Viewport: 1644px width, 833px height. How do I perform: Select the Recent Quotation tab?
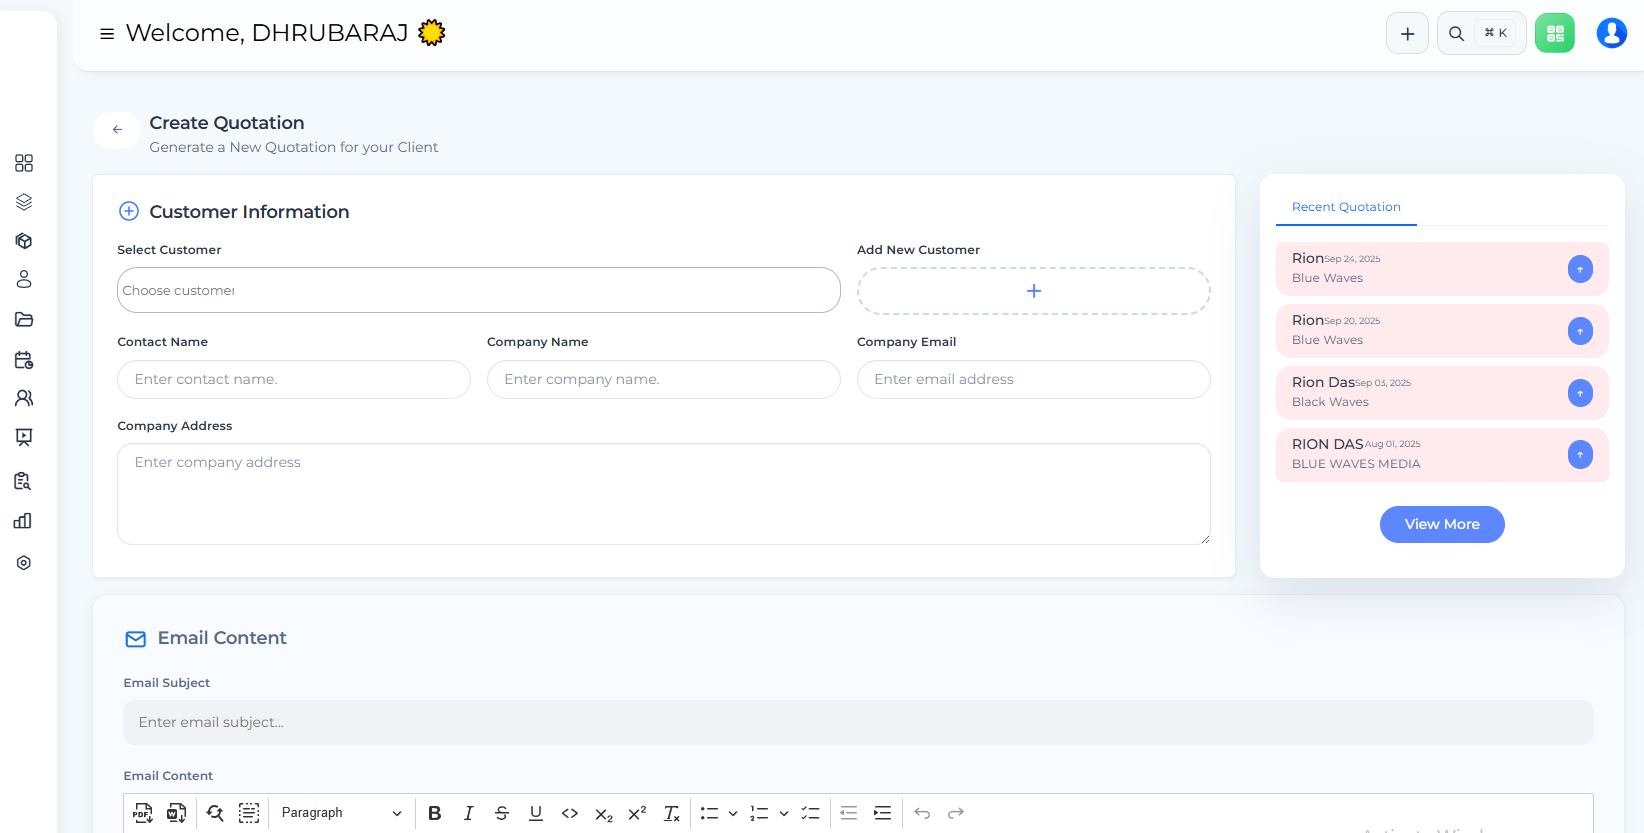click(1346, 207)
